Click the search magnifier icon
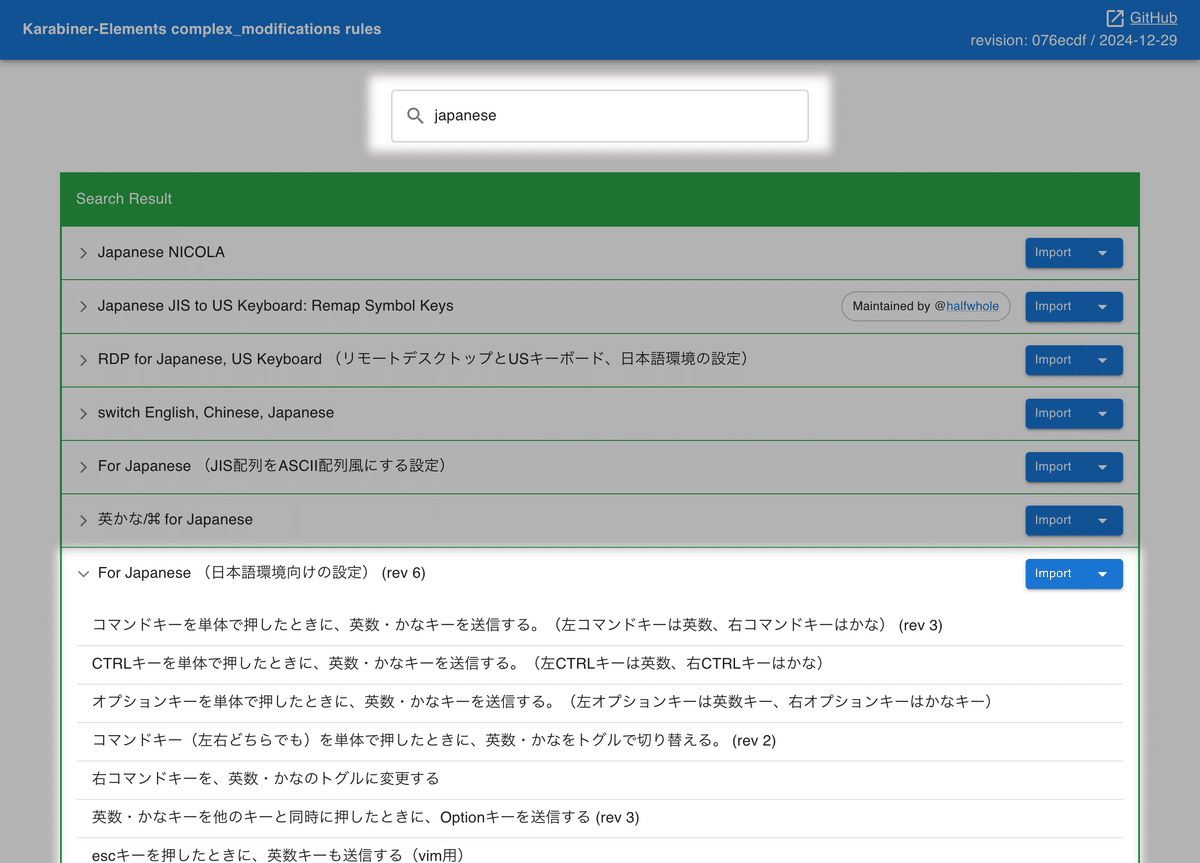This screenshot has width=1200, height=863. (x=416, y=116)
